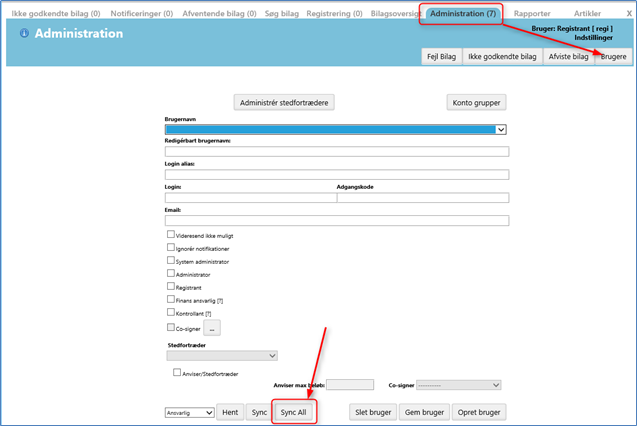Viewport: 637px width, 426px height.
Task: Click the Co-signer ellipsis button
Action: tap(212, 327)
